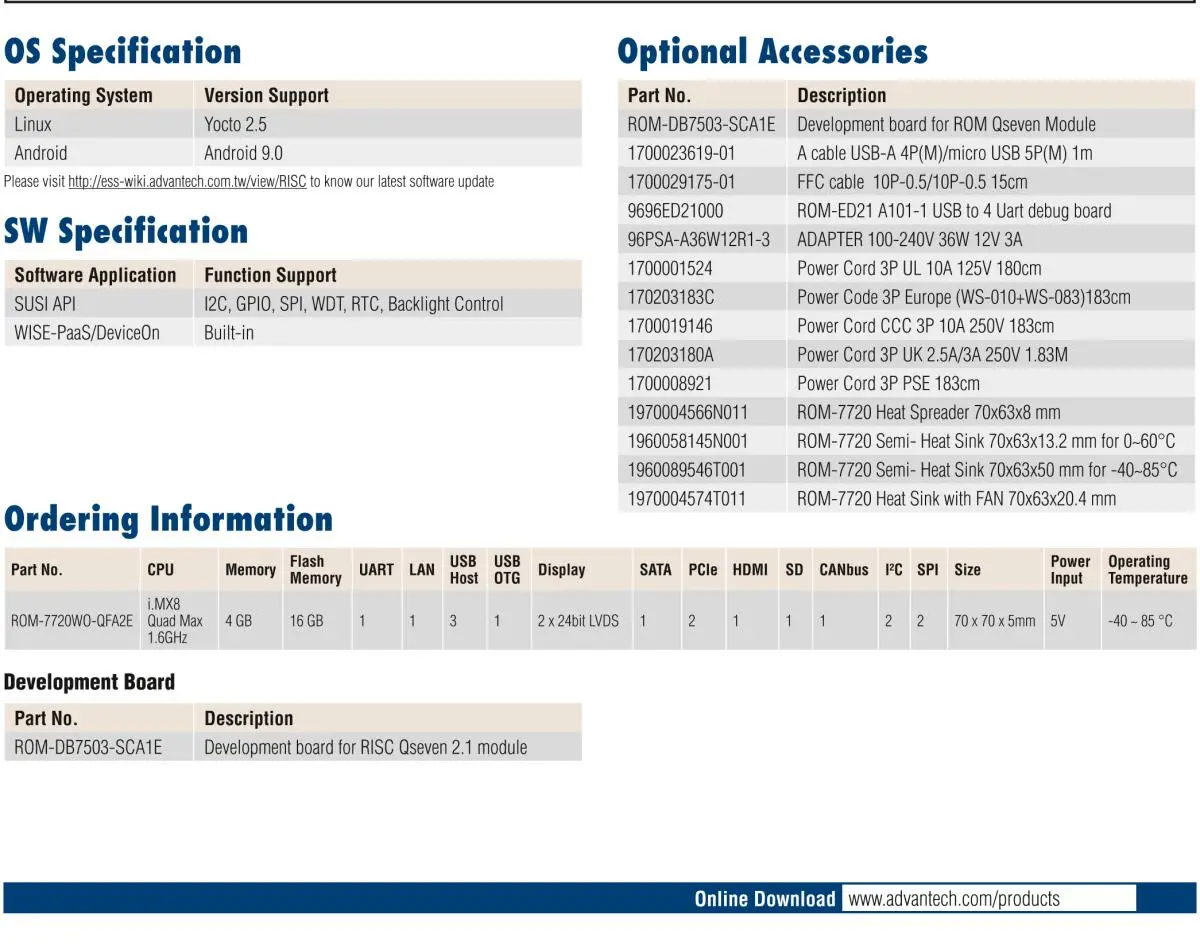Click the 'Version Support' column header
The width and height of the screenshot is (1200, 946).
pos(266,95)
